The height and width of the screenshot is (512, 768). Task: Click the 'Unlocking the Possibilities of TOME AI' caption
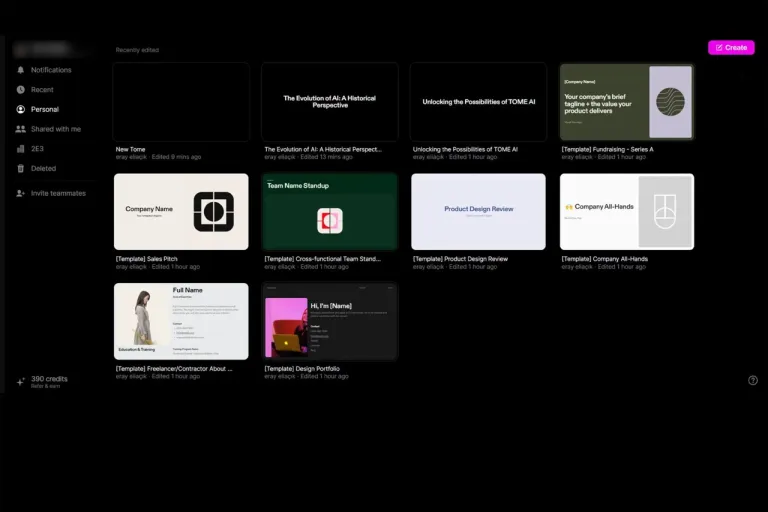click(x=465, y=149)
